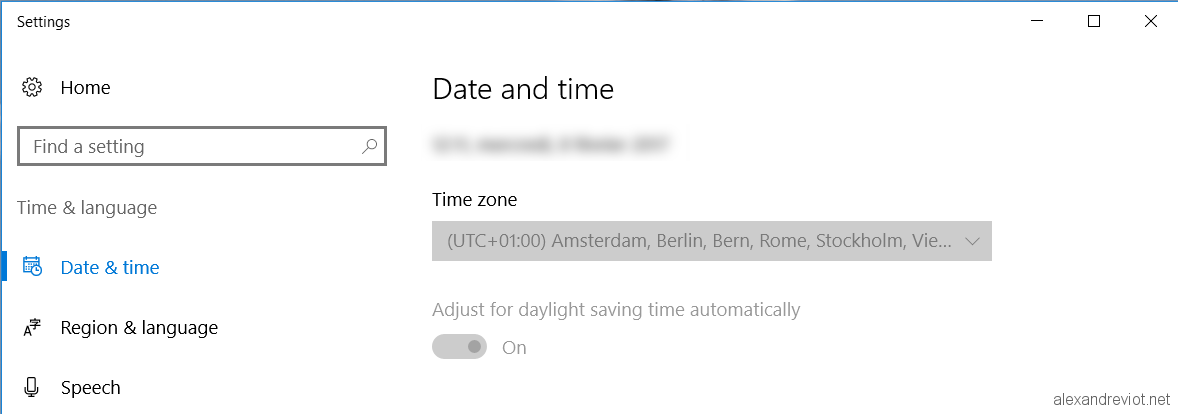Click the blurred current date and time text
This screenshot has height=414, width=1178.
[x=551, y=144]
